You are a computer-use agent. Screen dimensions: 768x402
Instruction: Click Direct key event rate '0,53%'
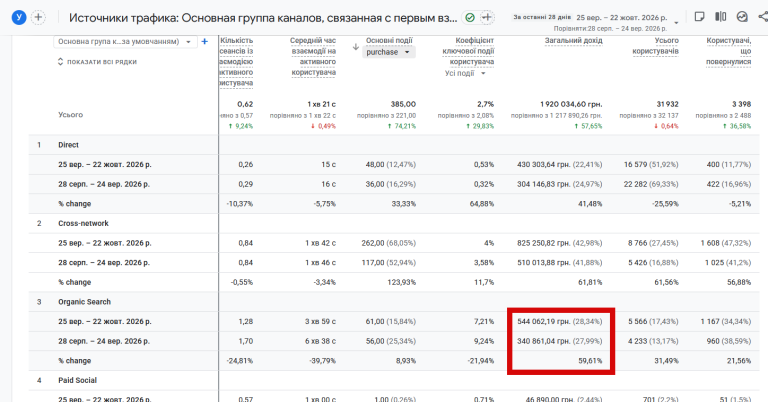[483, 165]
